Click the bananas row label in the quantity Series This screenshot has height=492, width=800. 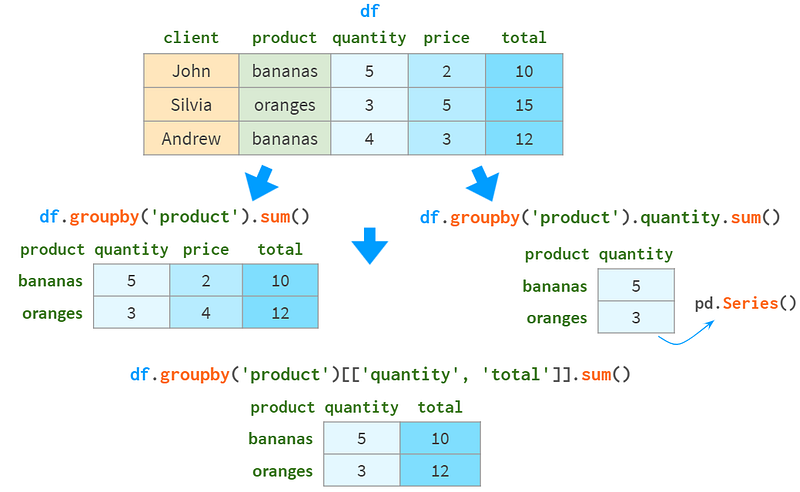[555, 286]
